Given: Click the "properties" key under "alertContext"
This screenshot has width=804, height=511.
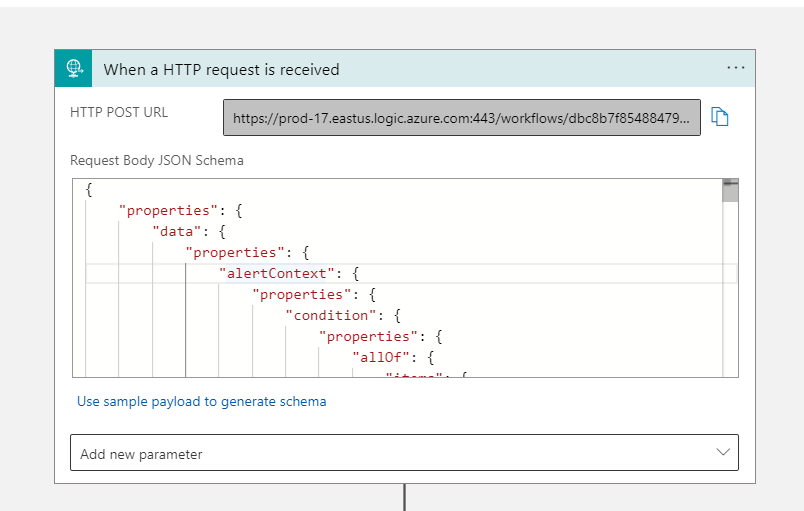Looking at the screenshot, I should coord(298,294).
